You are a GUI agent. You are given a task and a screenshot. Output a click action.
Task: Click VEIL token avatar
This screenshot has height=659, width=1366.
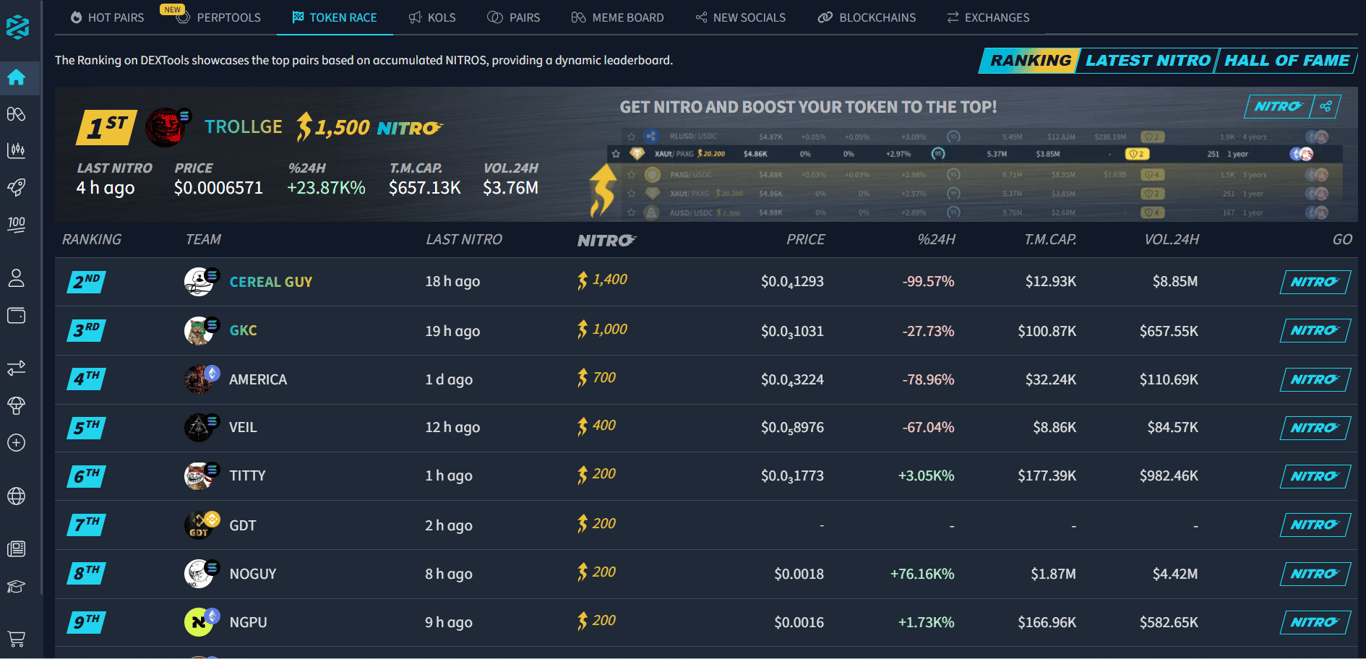point(199,427)
